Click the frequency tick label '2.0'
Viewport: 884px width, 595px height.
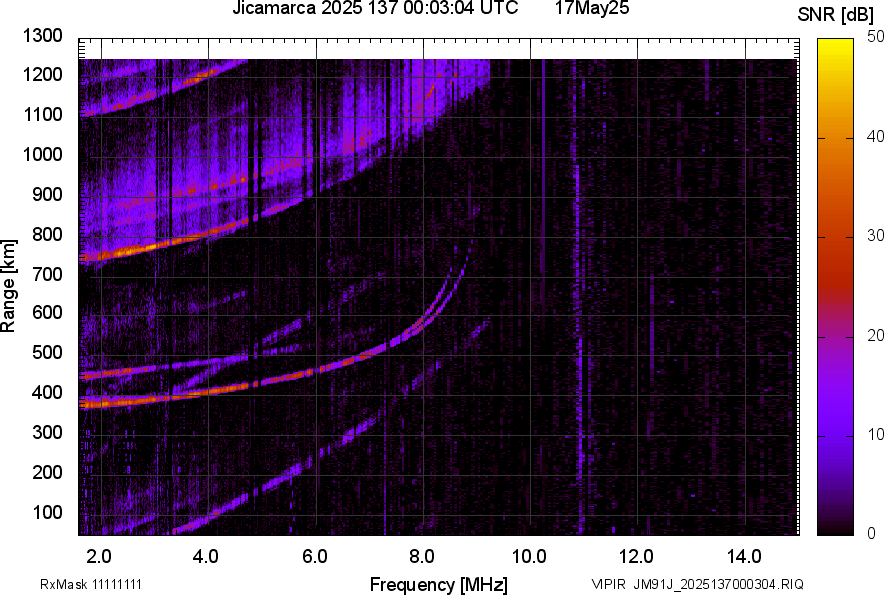(99, 557)
